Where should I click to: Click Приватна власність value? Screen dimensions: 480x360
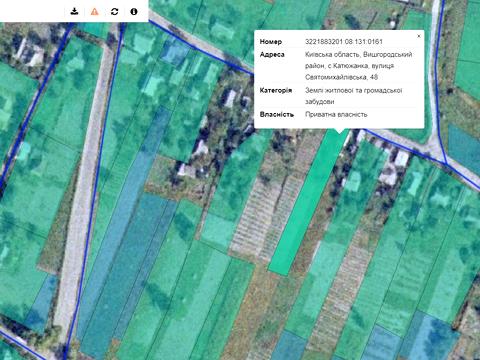pos(336,114)
